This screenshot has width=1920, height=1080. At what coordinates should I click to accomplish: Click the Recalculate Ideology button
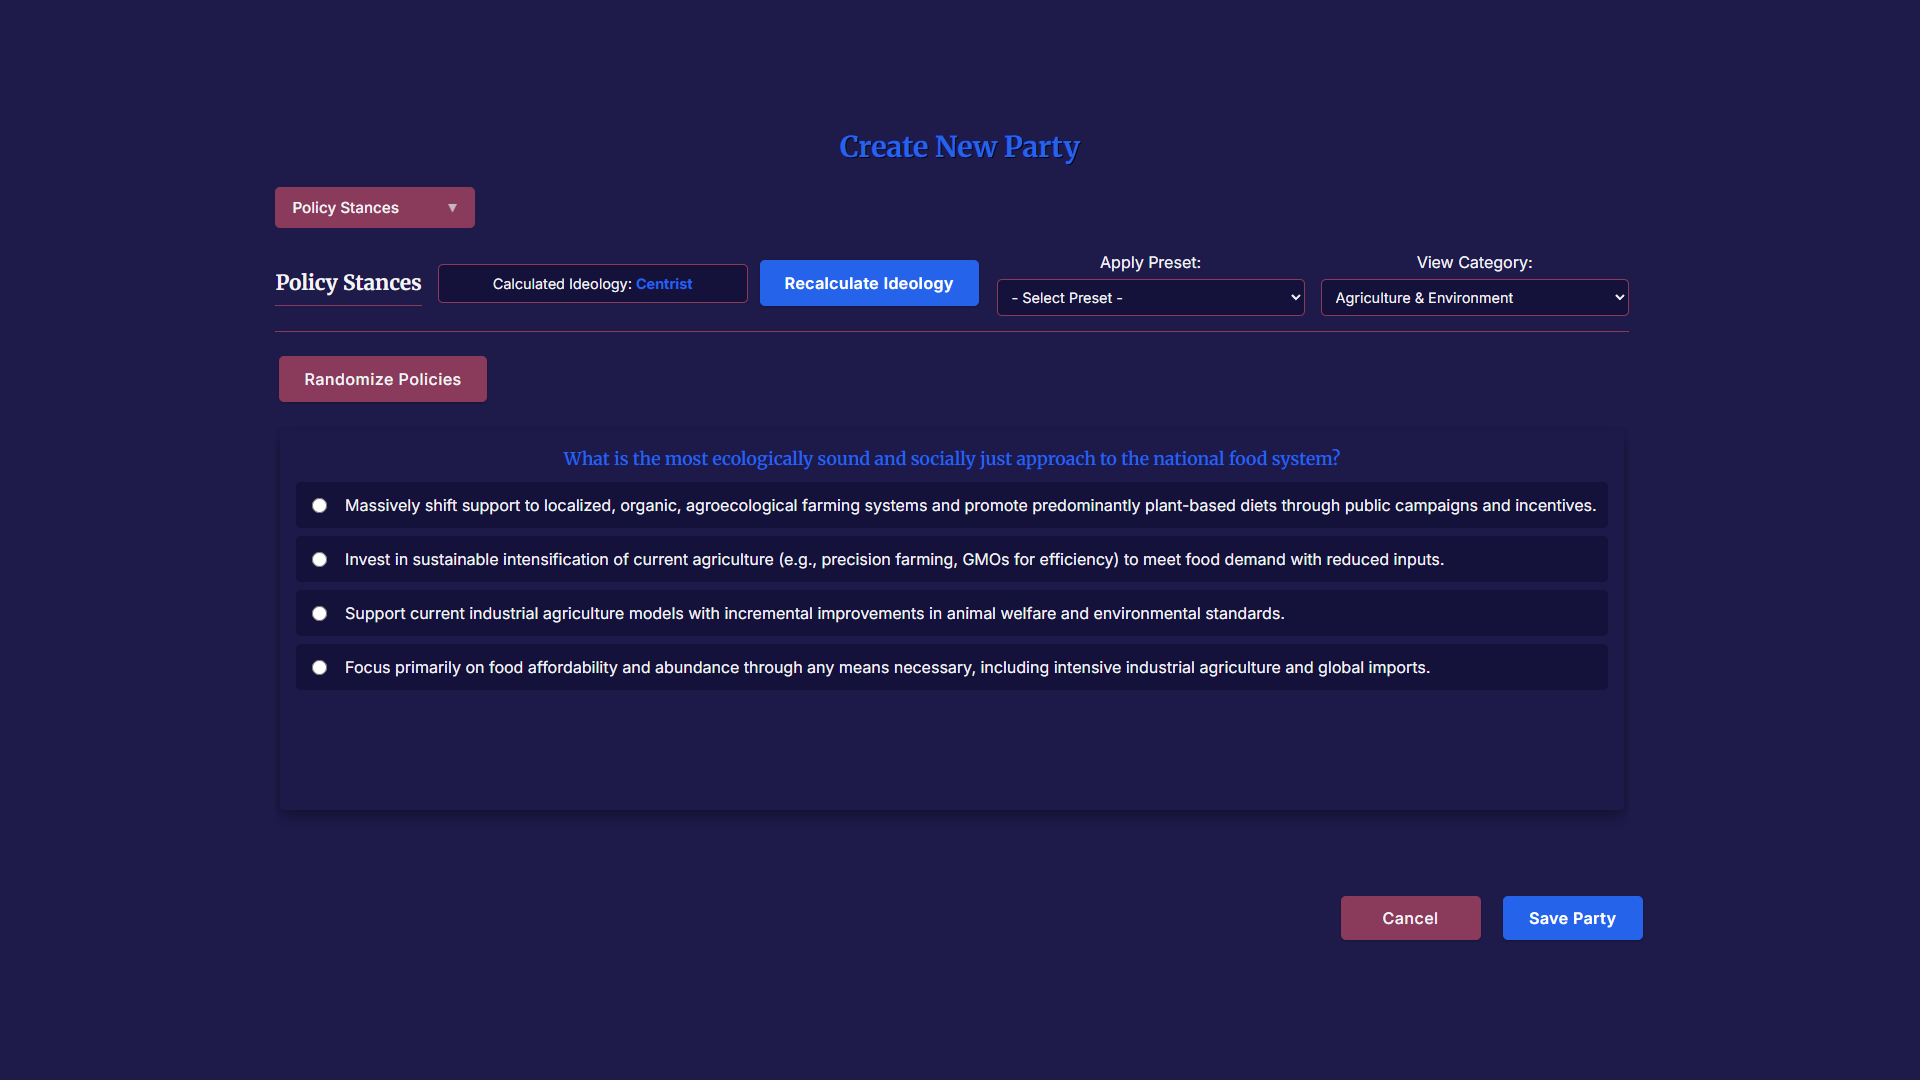tap(868, 284)
